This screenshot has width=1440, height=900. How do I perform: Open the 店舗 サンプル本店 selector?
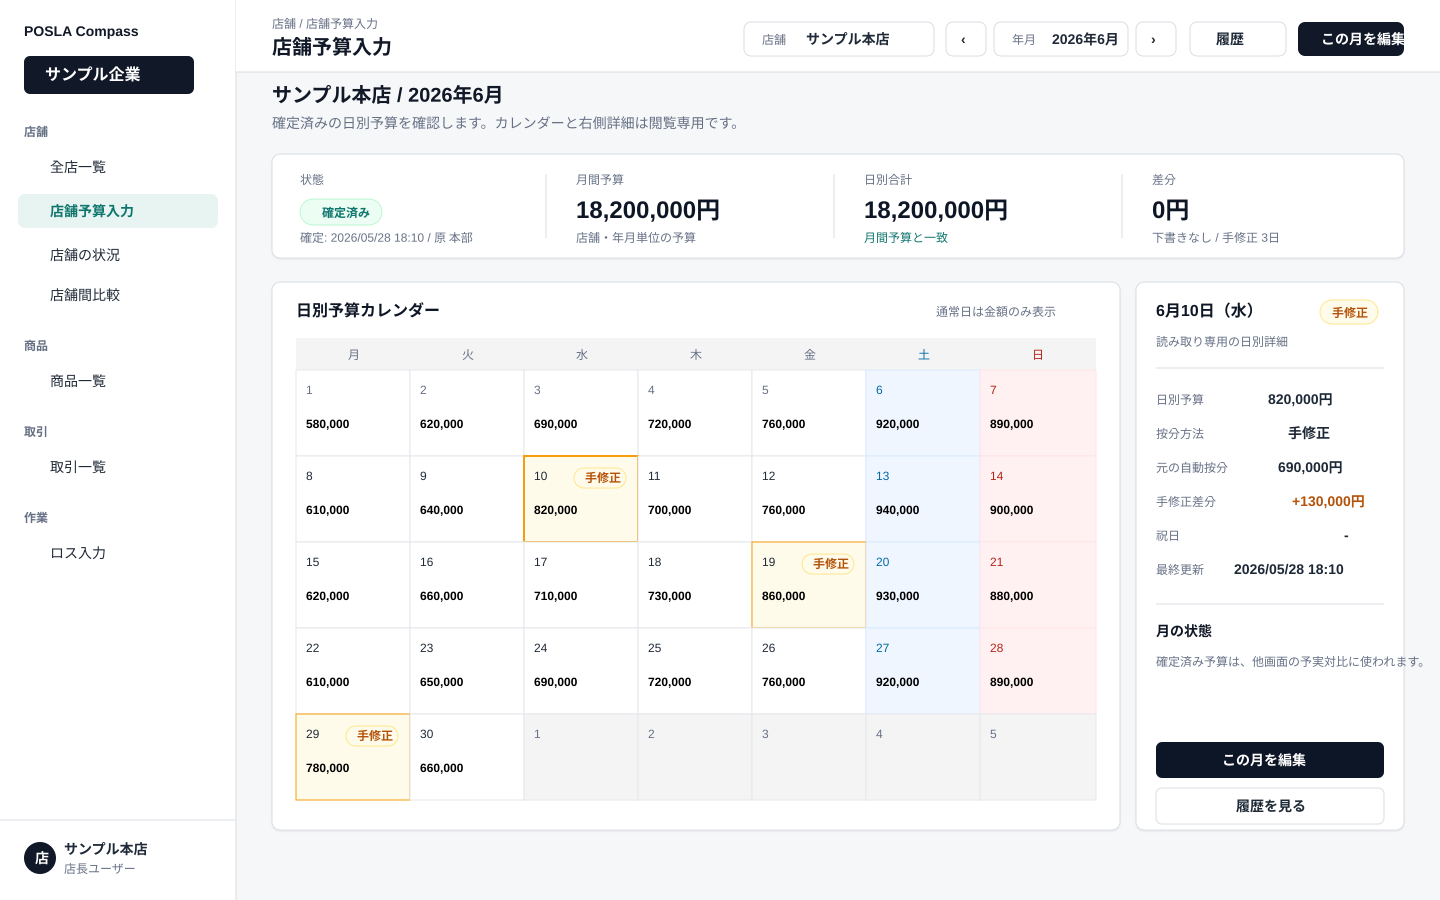coord(838,39)
